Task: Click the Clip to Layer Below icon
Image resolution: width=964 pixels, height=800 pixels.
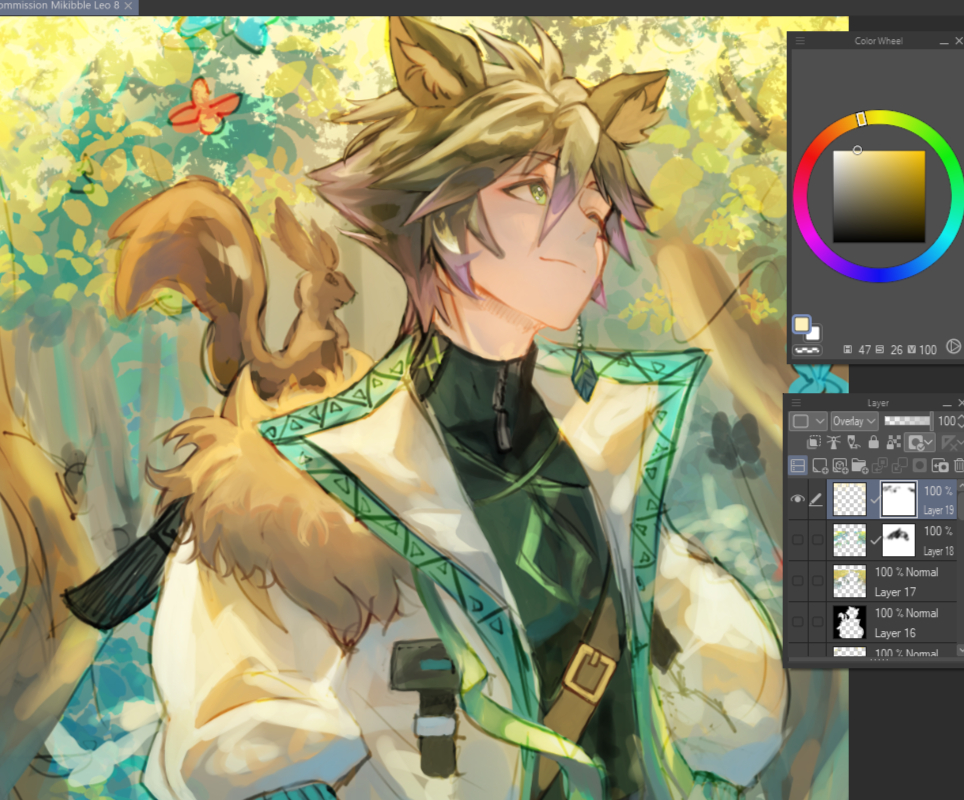Action: pyautogui.click(x=815, y=442)
